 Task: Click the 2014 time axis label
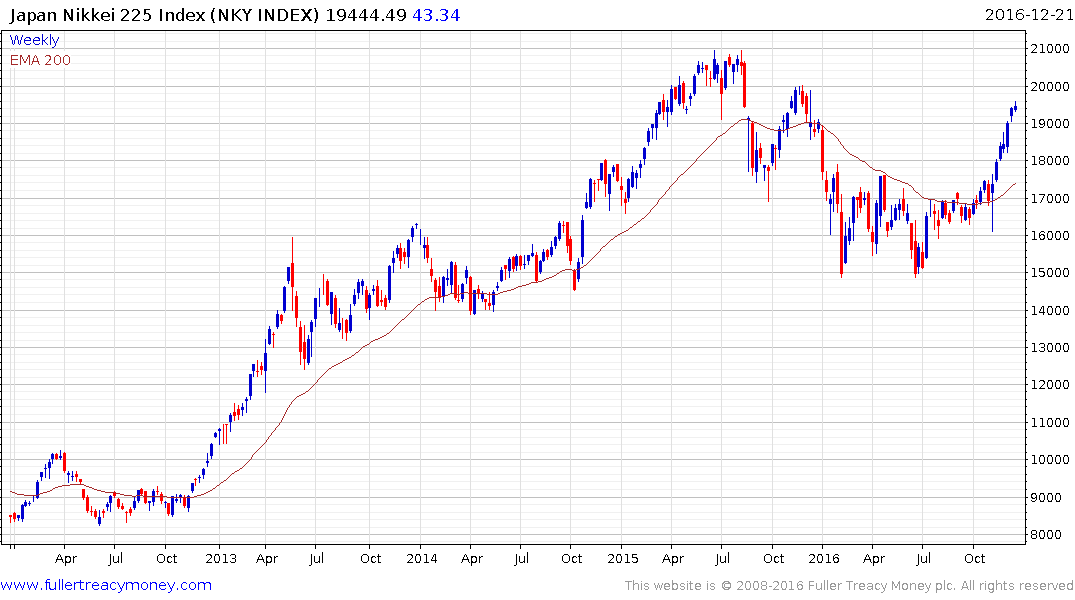click(x=421, y=558)
